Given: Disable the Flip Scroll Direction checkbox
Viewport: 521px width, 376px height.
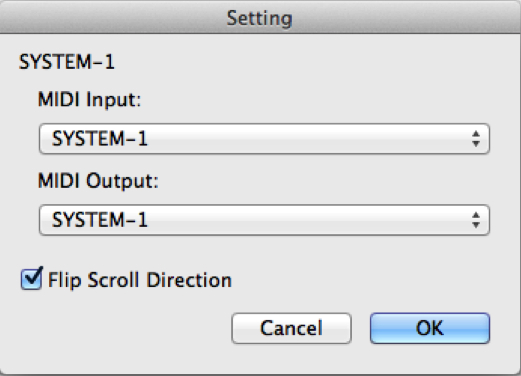Looking at the screenshot, I should pos(31,279).
